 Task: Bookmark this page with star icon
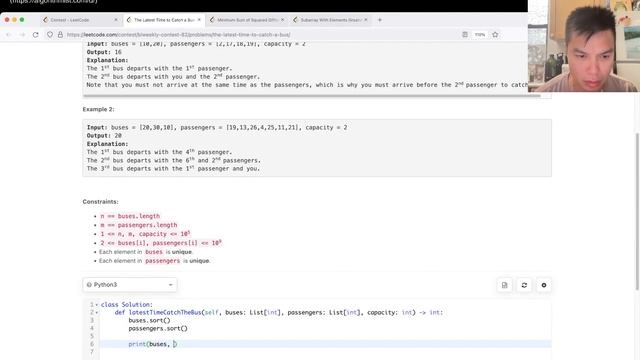click(x=495, y=35)
